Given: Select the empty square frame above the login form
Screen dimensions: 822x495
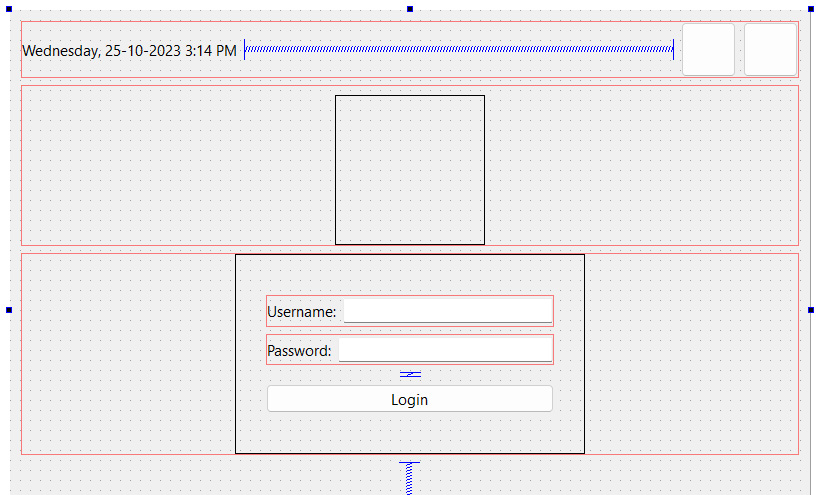Looking at the screenshot, I should tap(410, 170).
